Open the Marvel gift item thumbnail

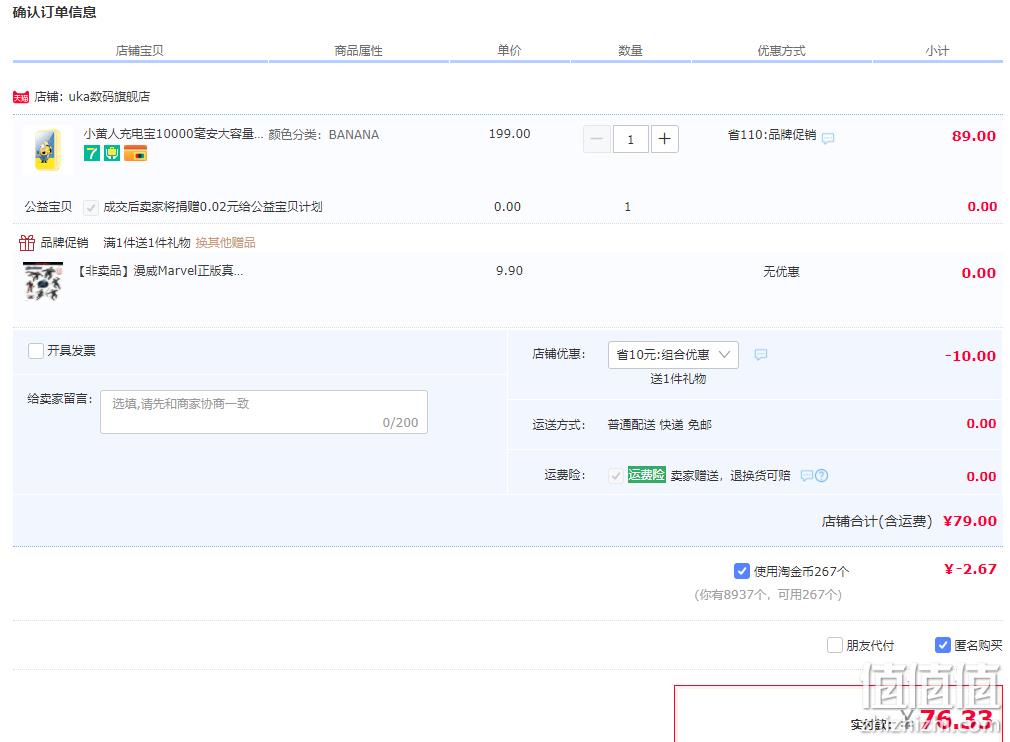[x=43, y=281]
